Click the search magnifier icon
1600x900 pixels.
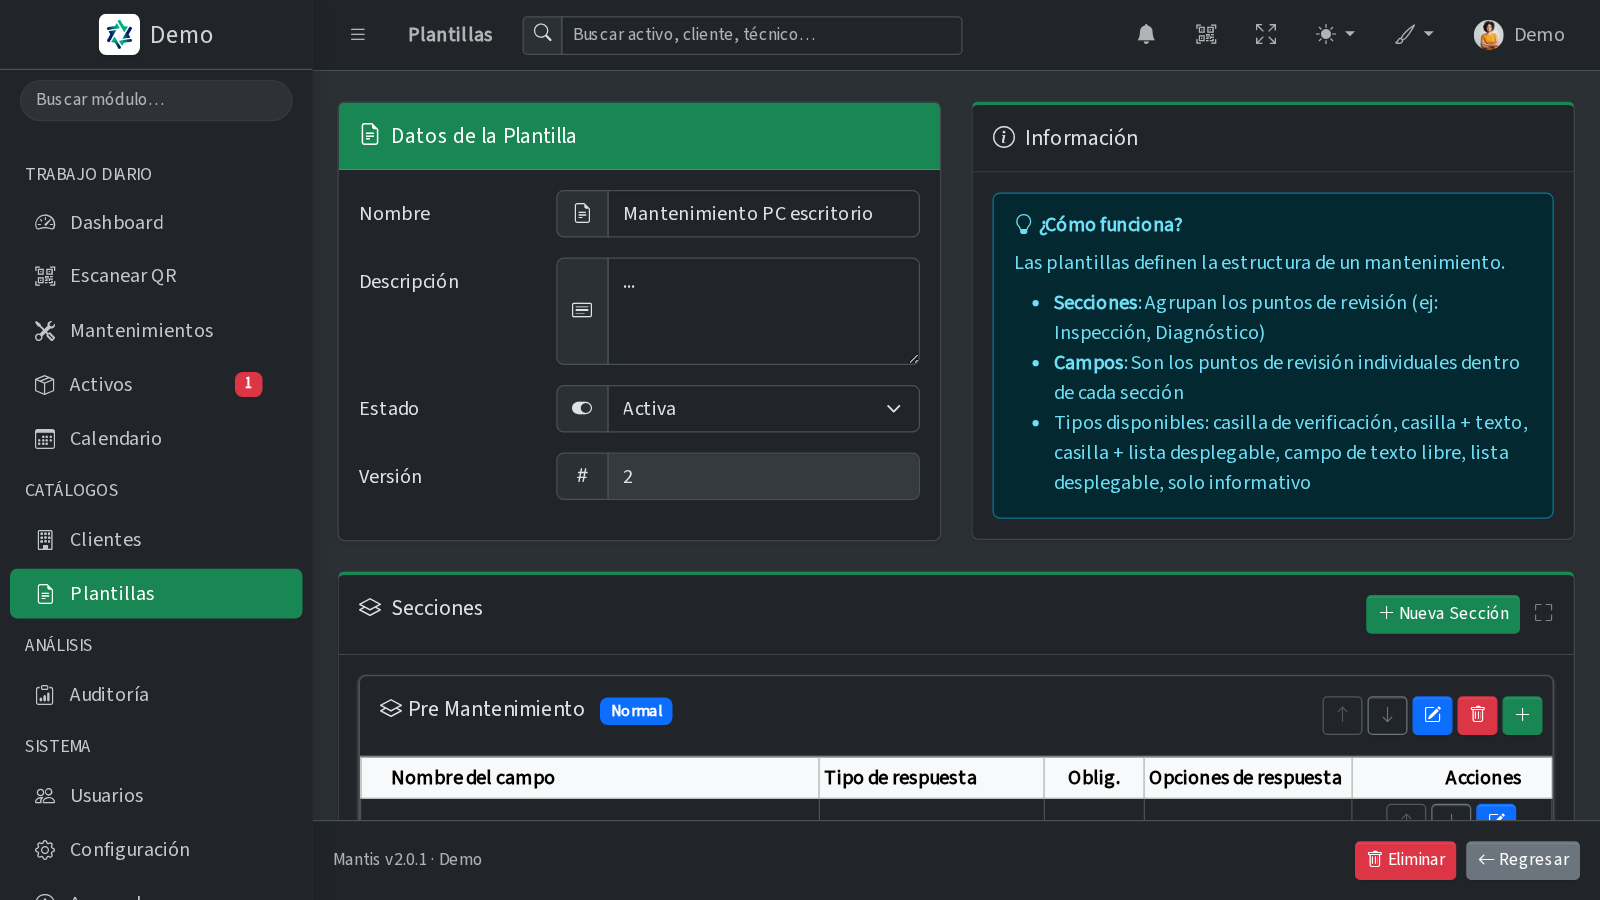pos(542,35)
